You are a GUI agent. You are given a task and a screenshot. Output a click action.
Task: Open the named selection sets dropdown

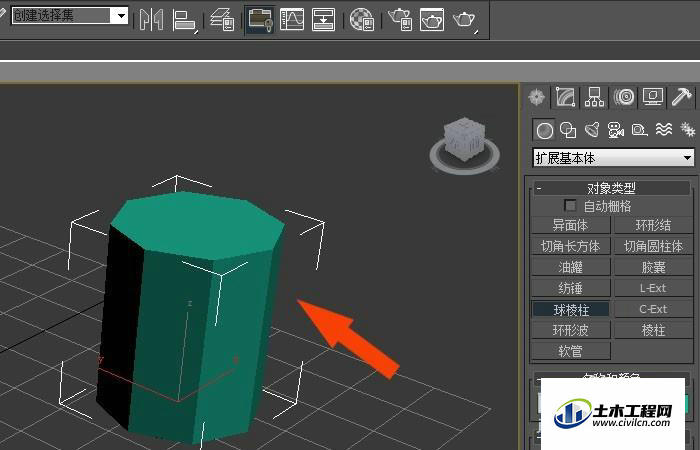(x=70, y=16)
